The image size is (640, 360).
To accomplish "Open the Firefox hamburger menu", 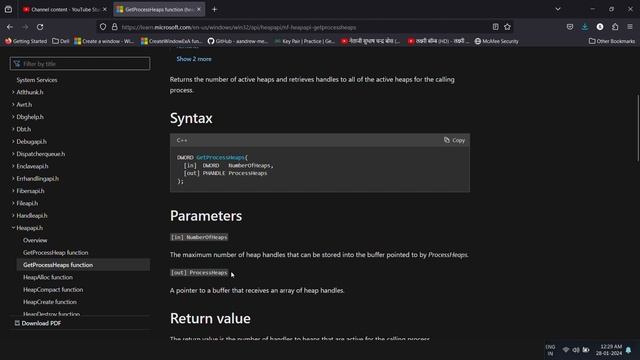I will tap(630, 27).
